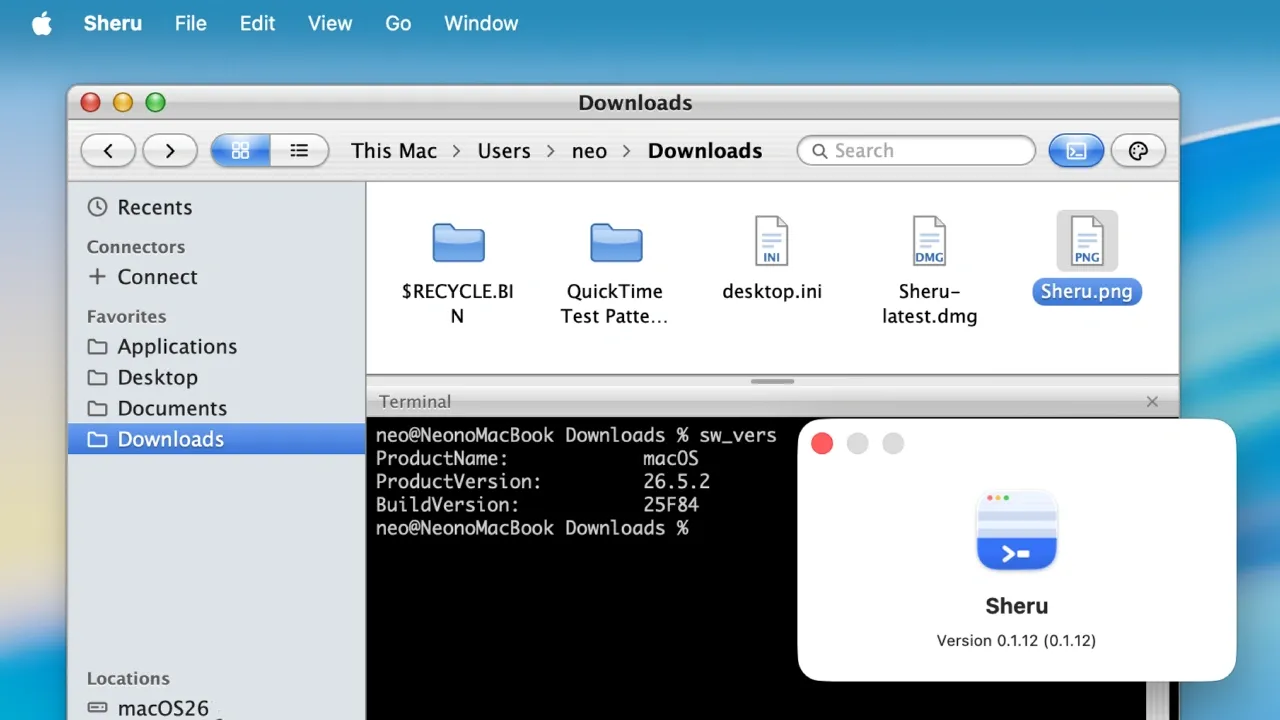Click the last terminal prompt line
The height and width of the screenshot is (720, 1280).
[x=532, y=528]
